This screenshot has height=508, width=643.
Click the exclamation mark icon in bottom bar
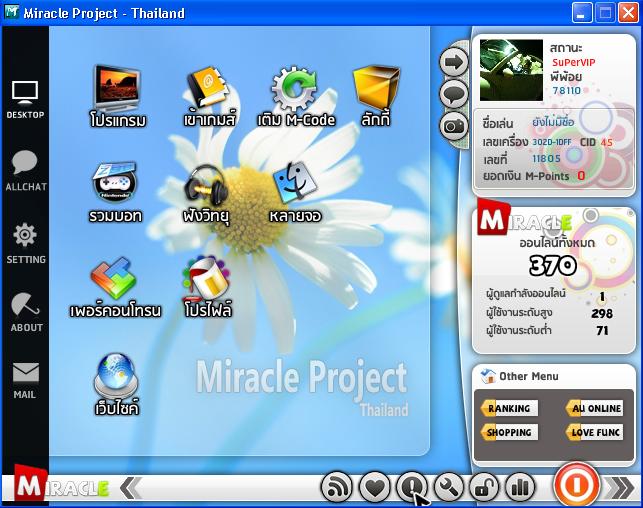[412, 487]
